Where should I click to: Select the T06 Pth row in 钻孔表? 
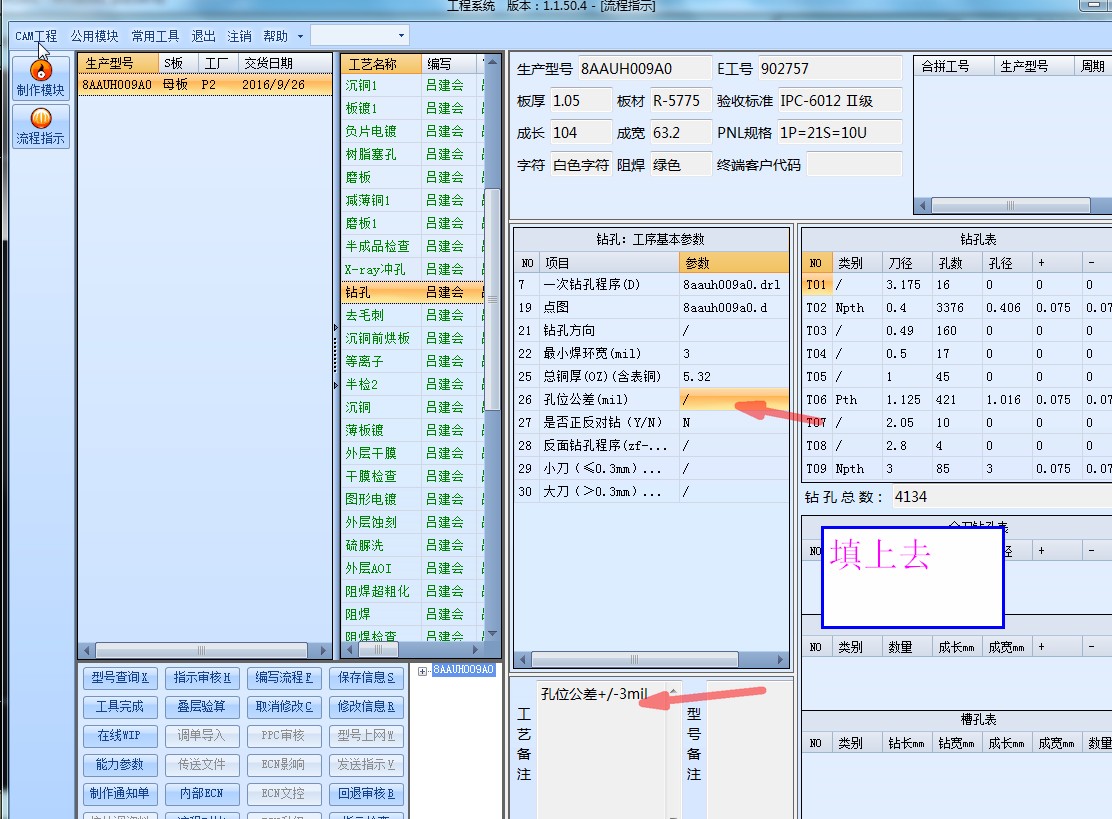tap(957, 400)
